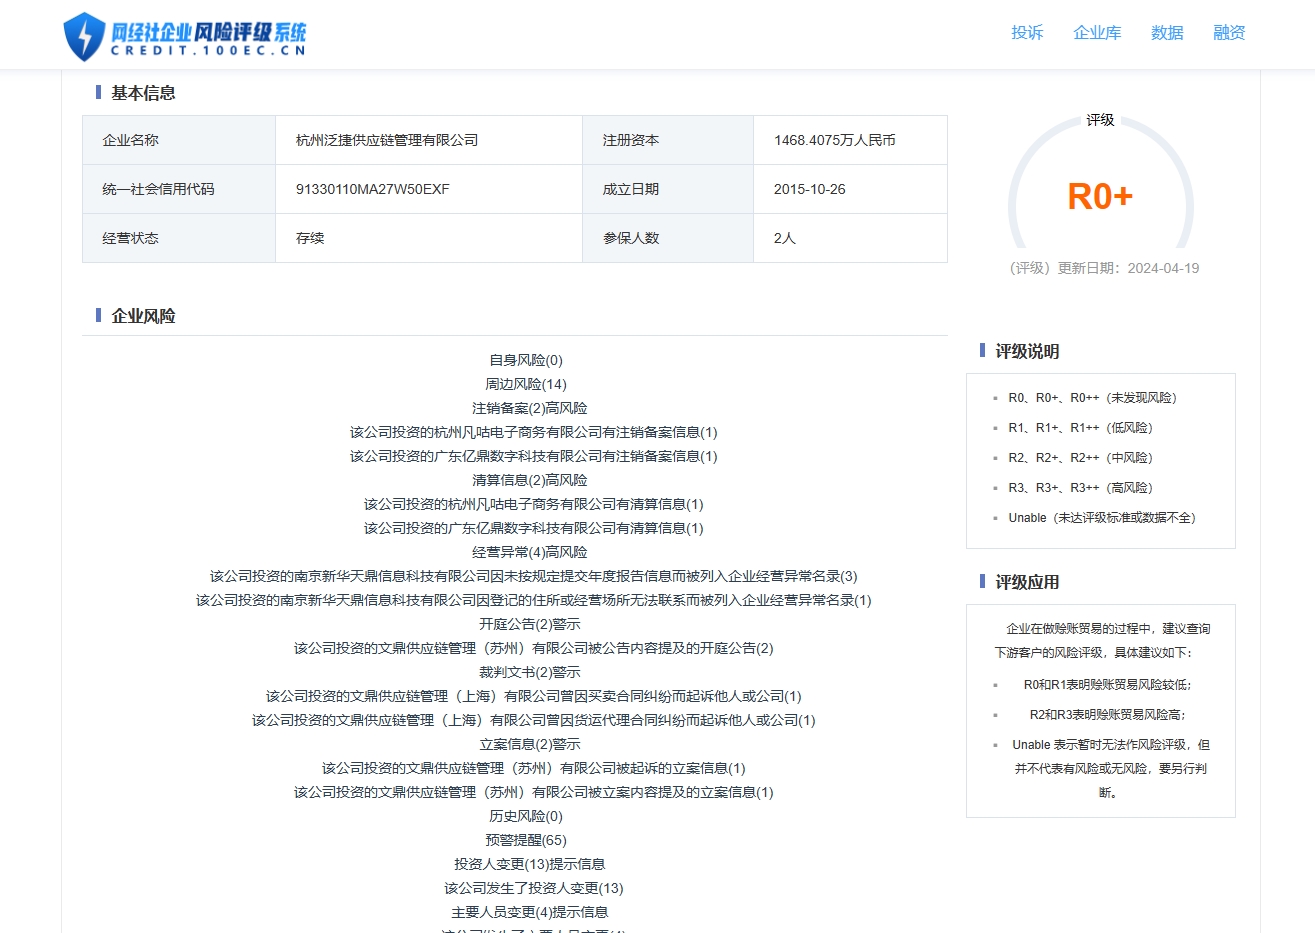The image size is (1315, 933).
Task: Click 杭州凡咕电子商务 注销备案信息 line
Action: (x=534, y=432)
